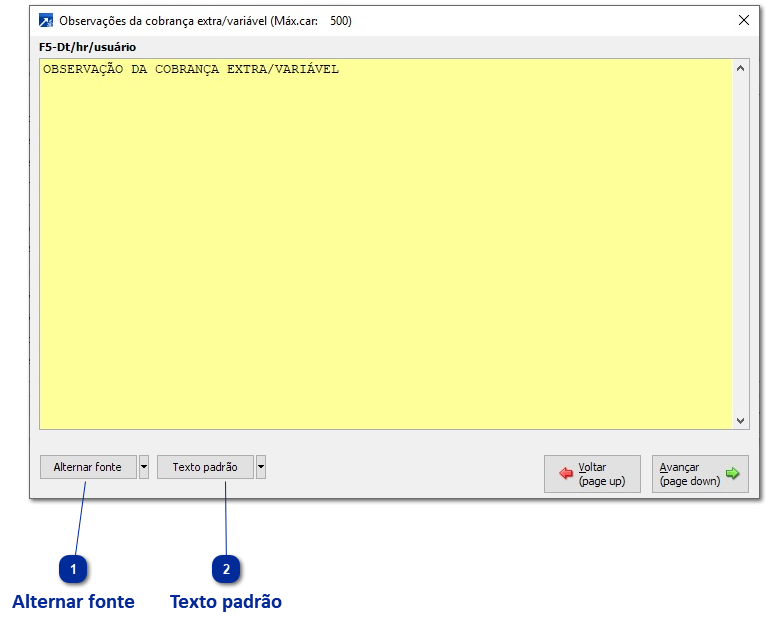Click the Texto padrão button
Image resolution: width=769 pixels, height=630 pixels.
tap(205, 467)
